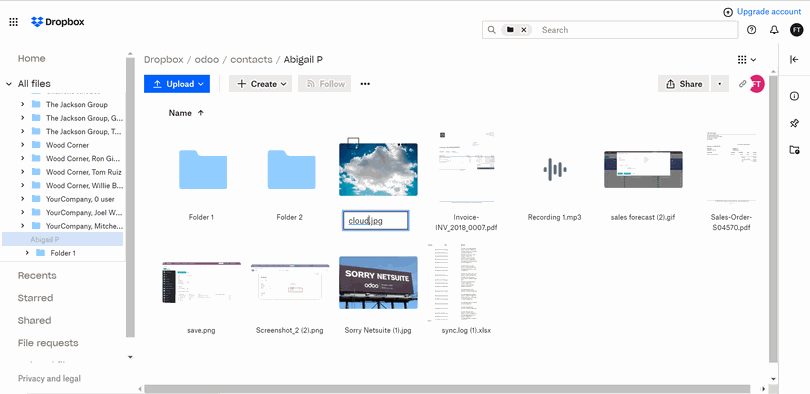The image size is (810, 394).
Task: Open File requests in sidebar
Action: pyautogui.click(x=48, y=343)
